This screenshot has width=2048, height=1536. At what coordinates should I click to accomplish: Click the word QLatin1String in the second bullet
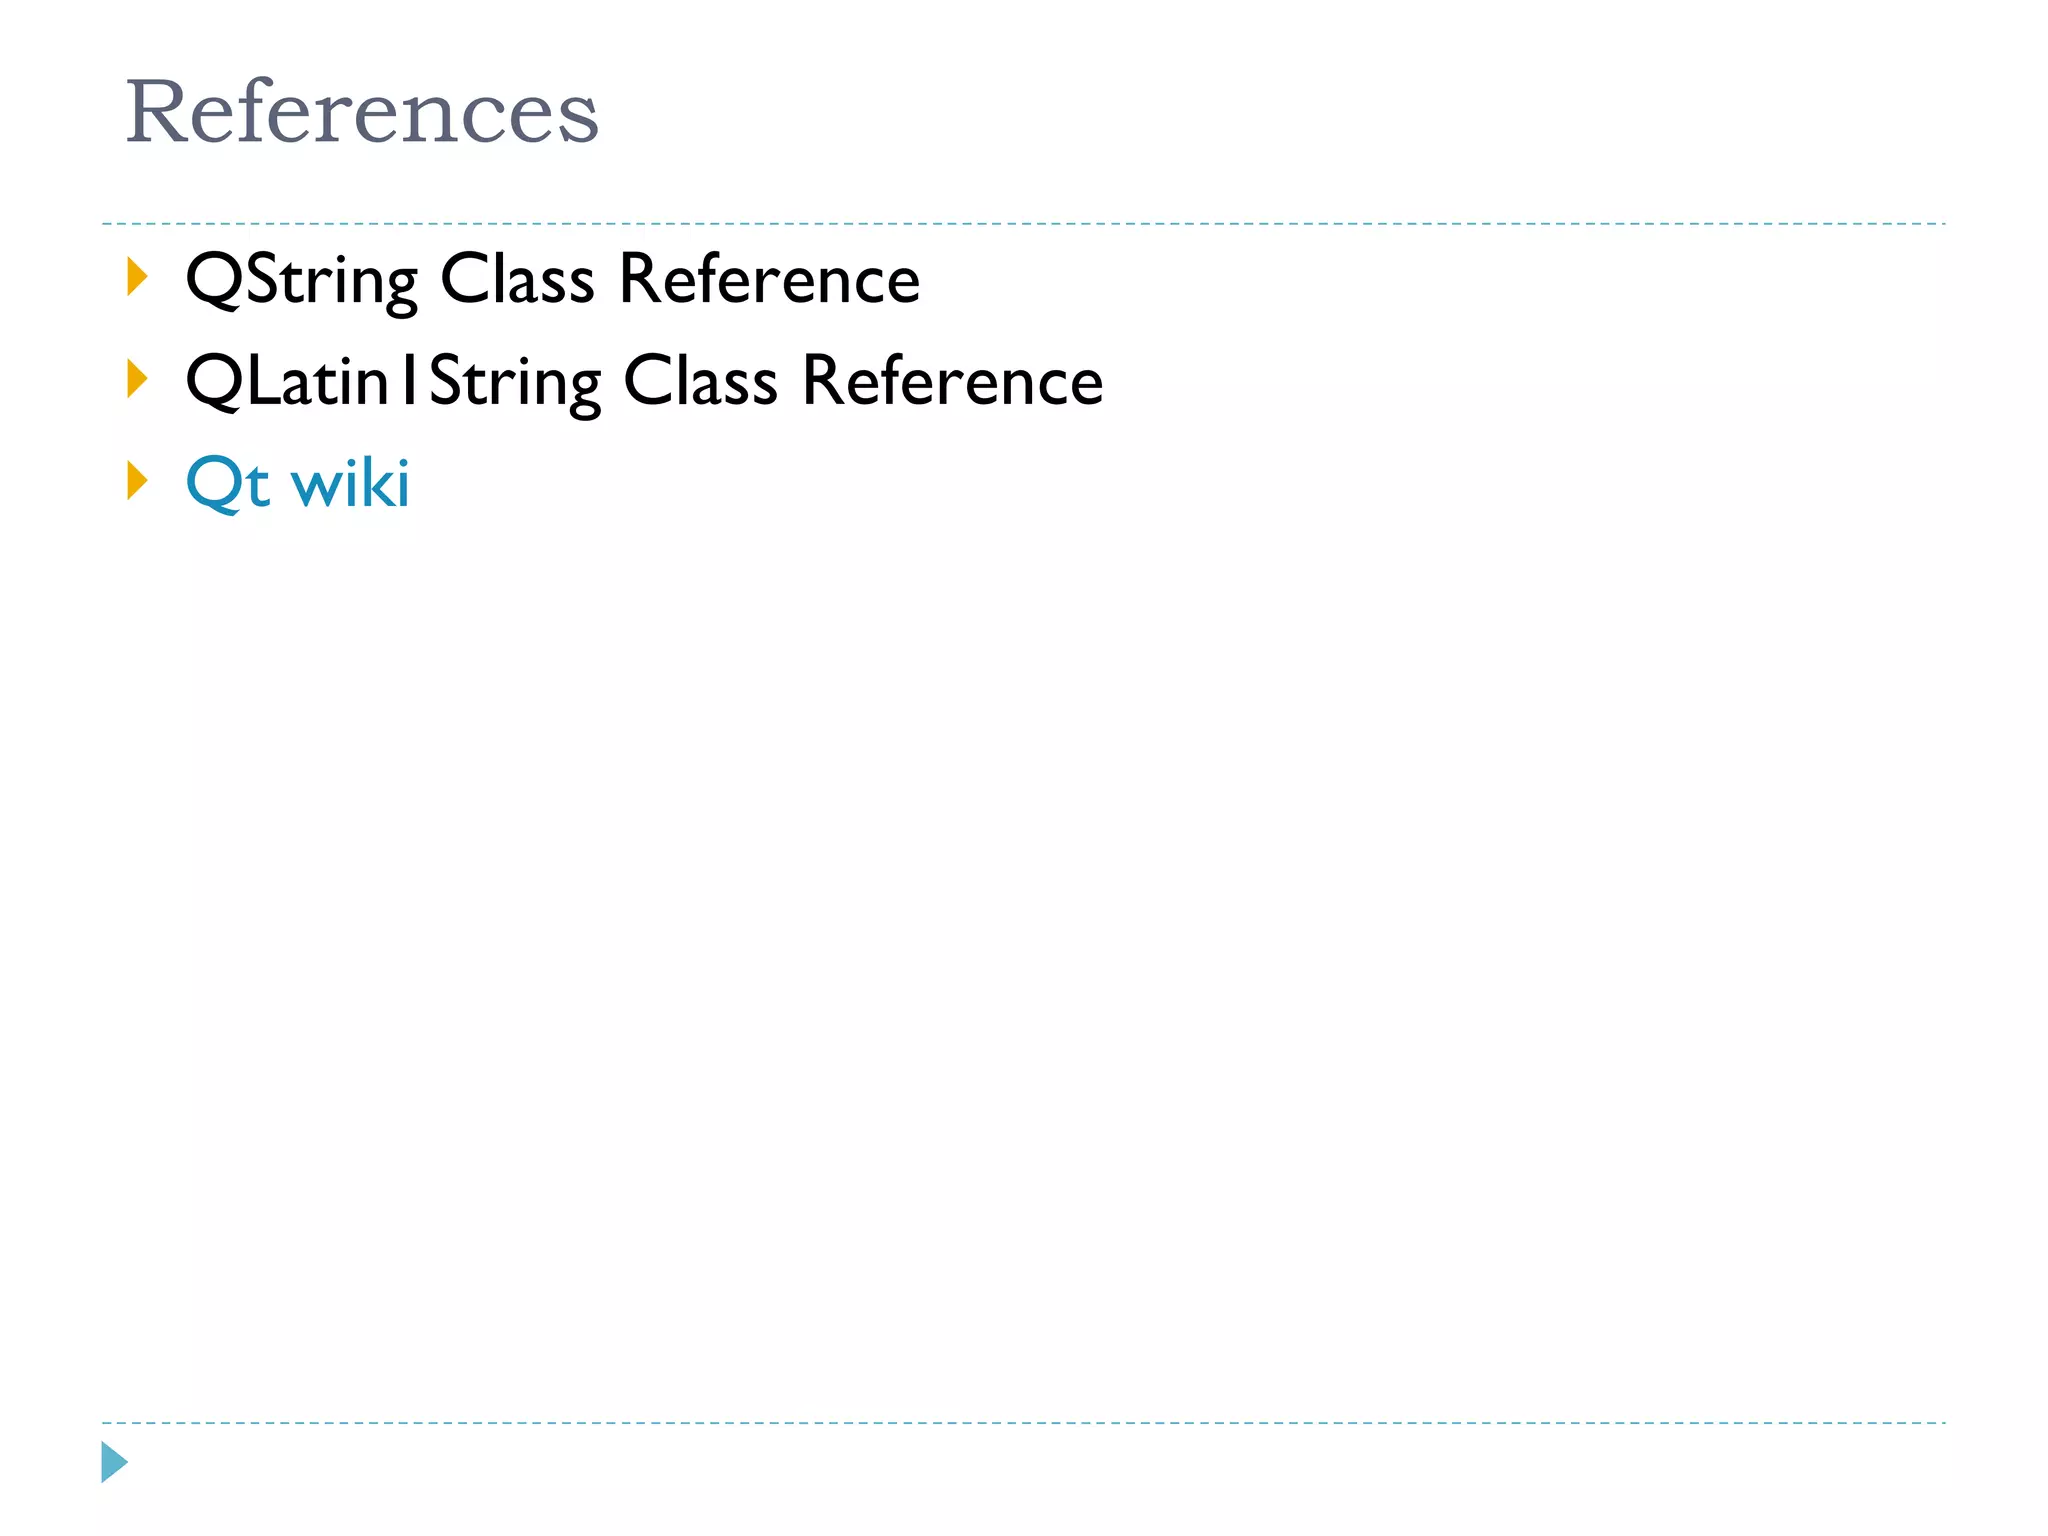(x=393, y=381)
